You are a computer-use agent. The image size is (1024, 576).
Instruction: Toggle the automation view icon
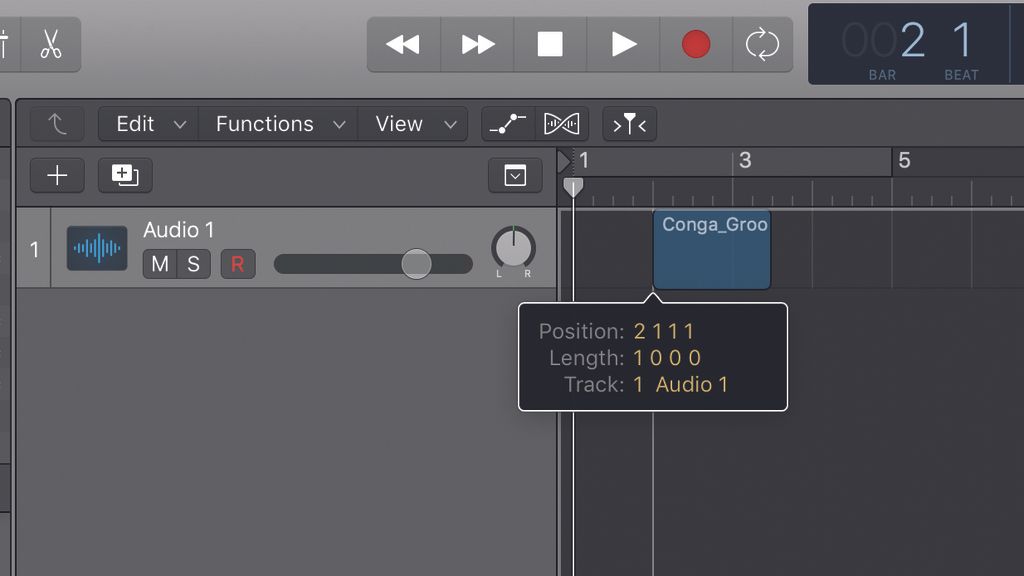pyautogui.click(x=510, y=123)
